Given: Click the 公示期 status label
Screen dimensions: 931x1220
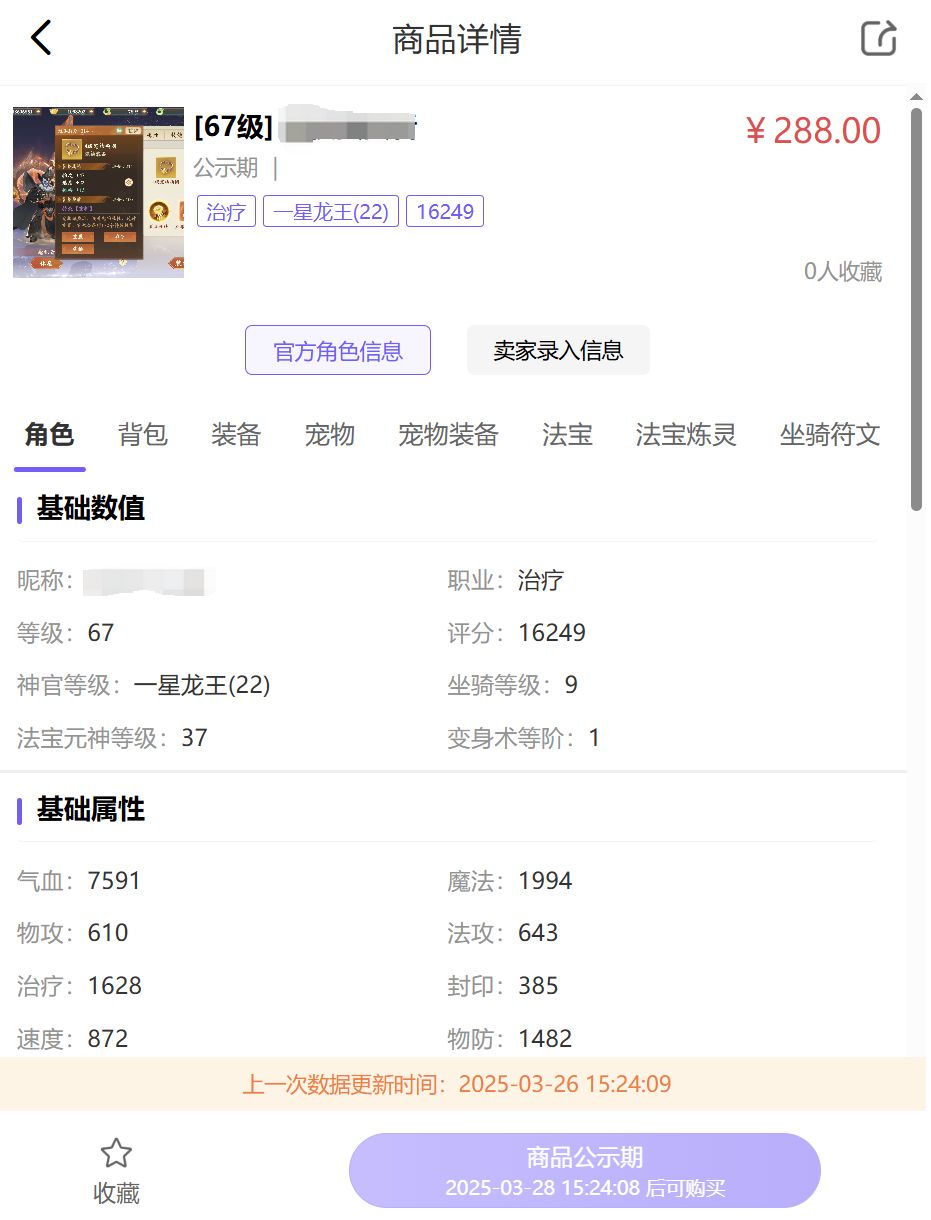Looking at the screenshot, I should [226, 167].
